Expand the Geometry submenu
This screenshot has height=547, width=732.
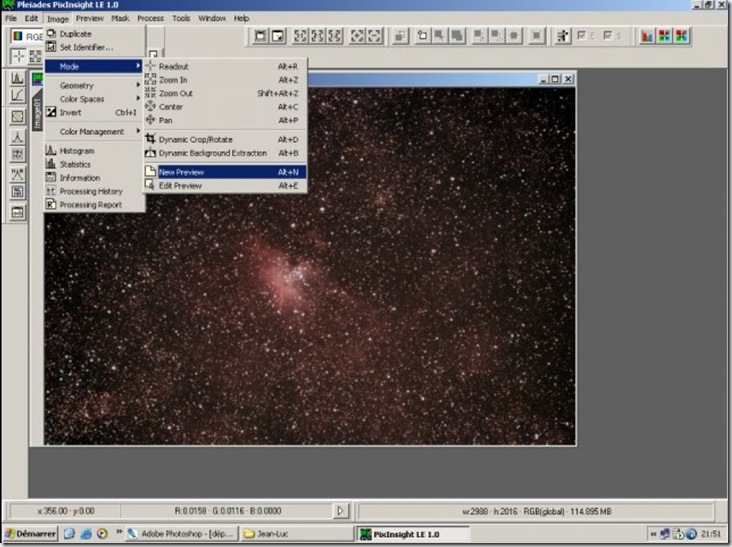95,85
